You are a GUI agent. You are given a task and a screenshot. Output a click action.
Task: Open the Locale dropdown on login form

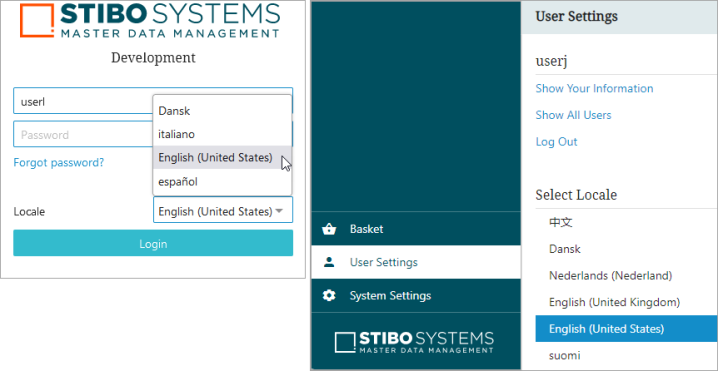(223, 210)
